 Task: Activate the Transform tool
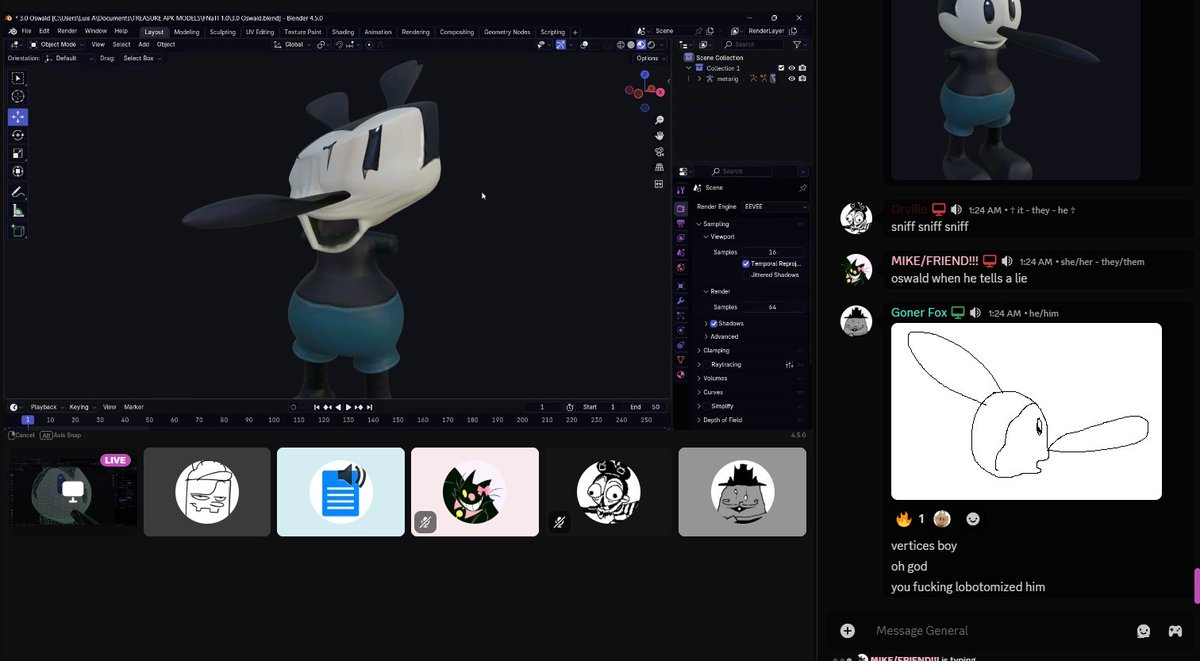[x=18, y=171]
